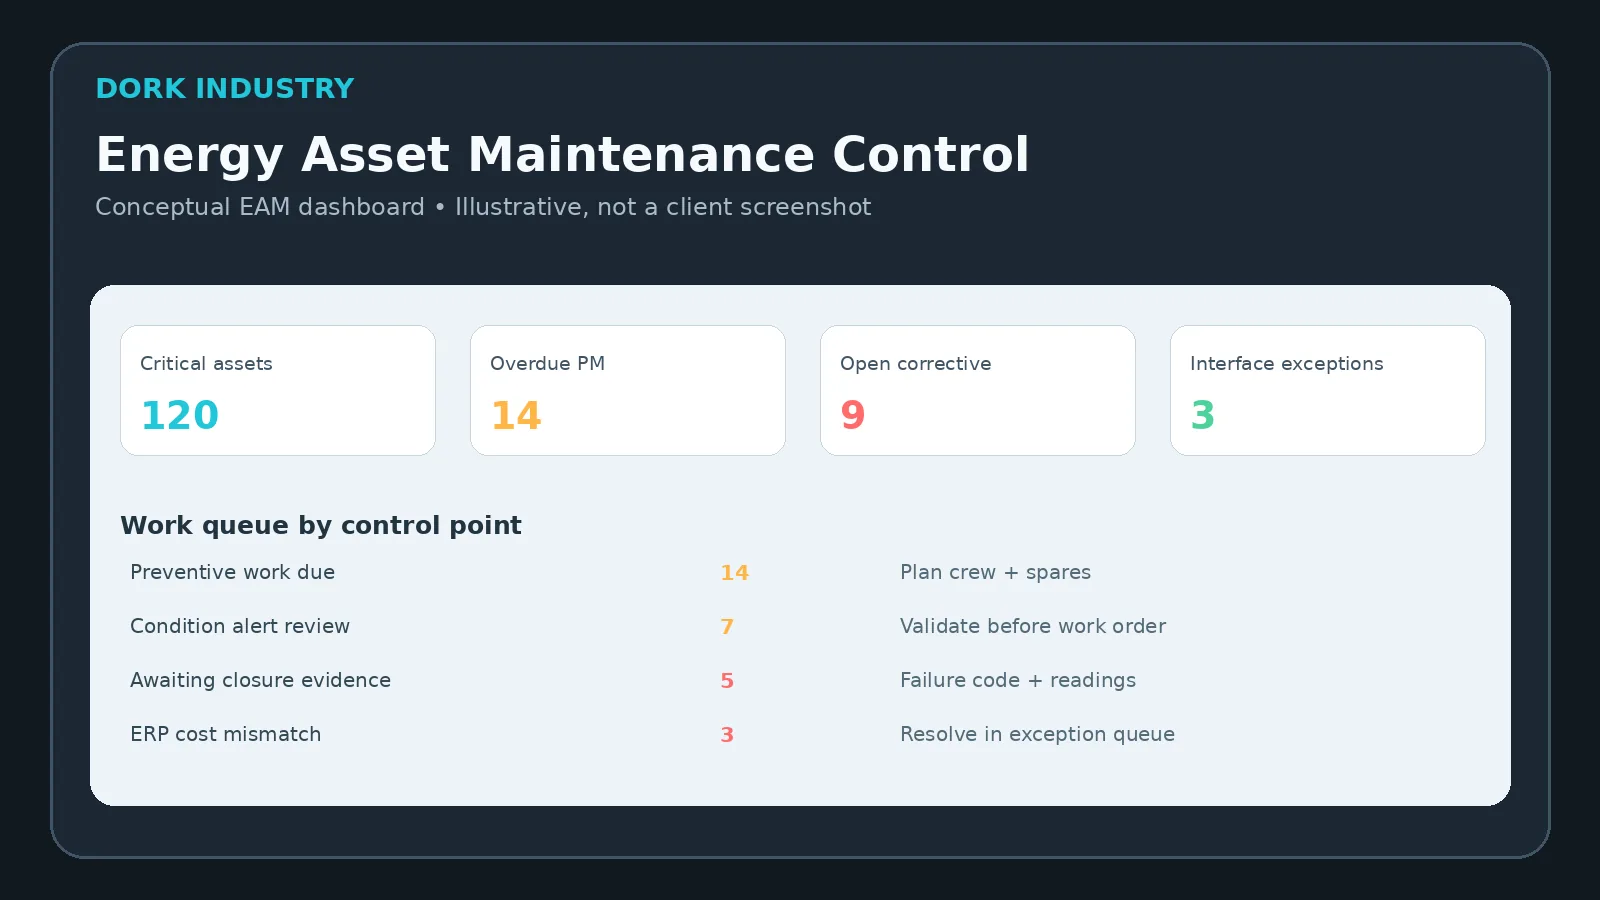Click the Interface exceptions label
The height and width of the screenshot is (900, 1600).
(x=1287, y=363)
